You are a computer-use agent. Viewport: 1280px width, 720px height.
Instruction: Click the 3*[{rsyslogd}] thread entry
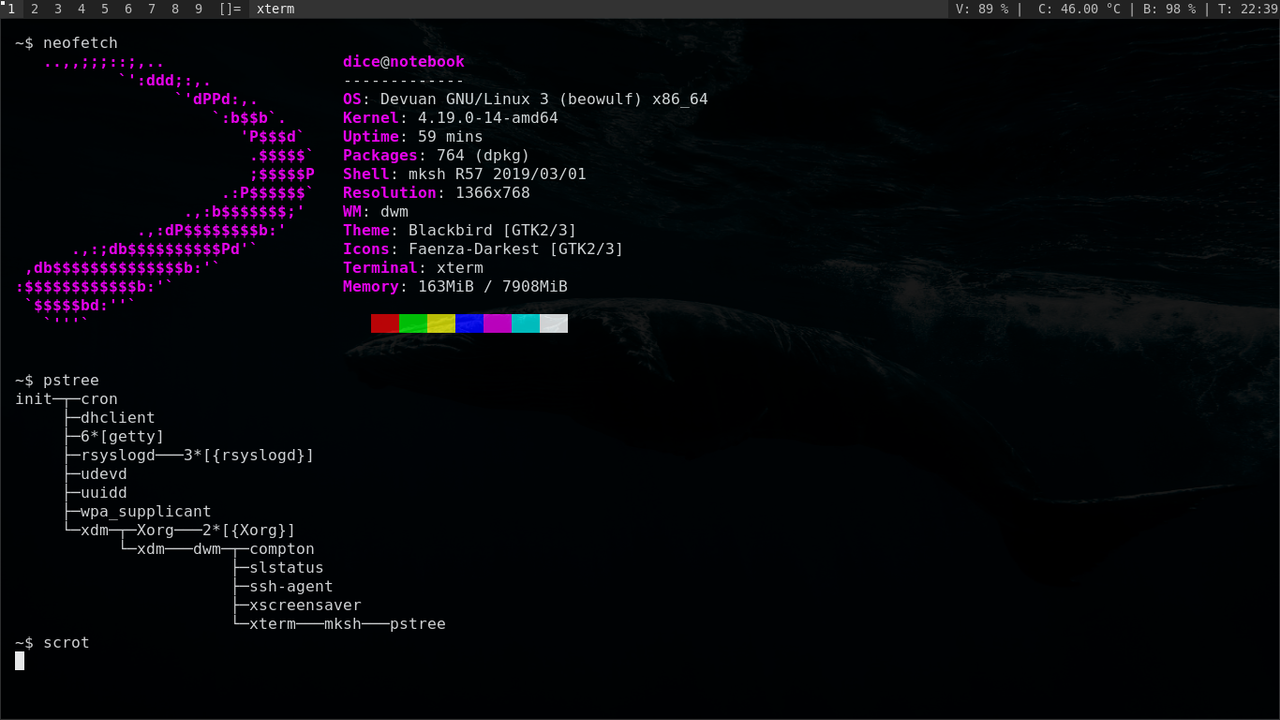[x=249, y=455]
